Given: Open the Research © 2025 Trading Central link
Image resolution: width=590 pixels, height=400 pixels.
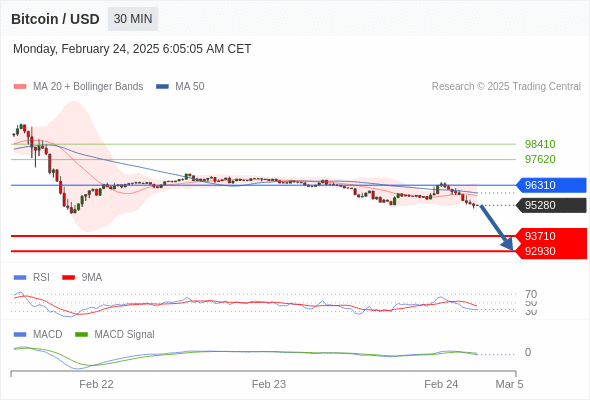Looking at the screenshot, I should [x=506, y=87].
